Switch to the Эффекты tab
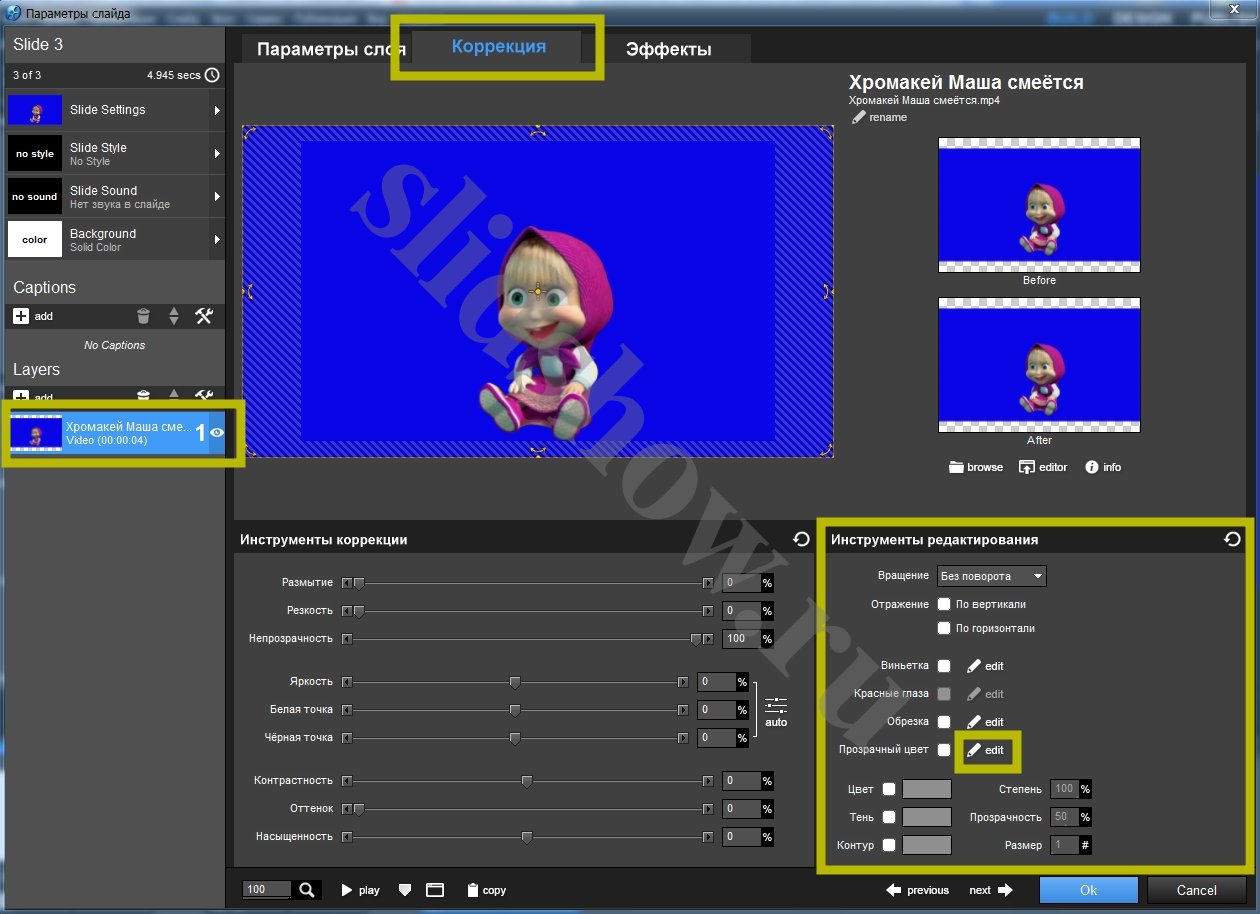 [x=668, y=50]
